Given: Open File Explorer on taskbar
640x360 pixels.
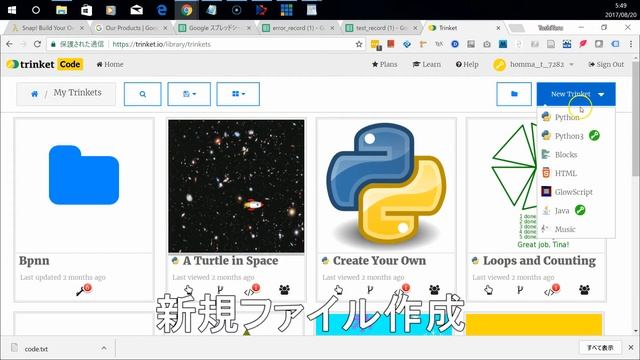Looking at the screenshot, I should tap(61, 10).
